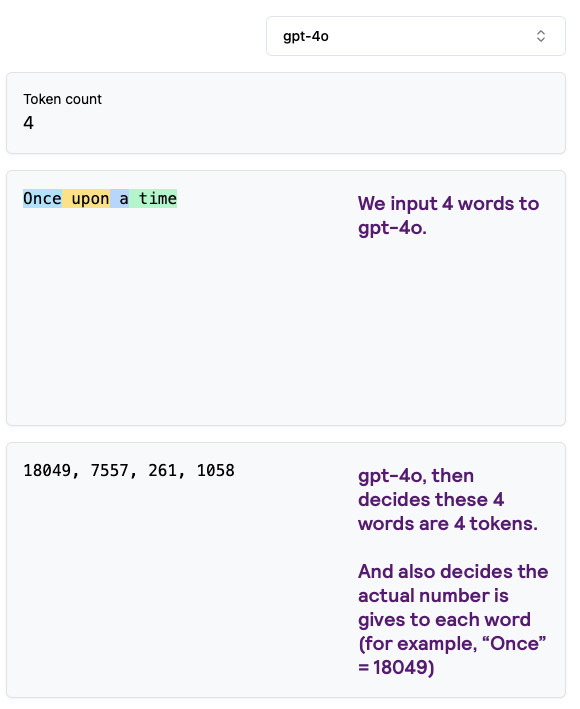Click the token ID 261
Image resolution: width=580 pixels, height=709 pixels.
[162, 471]
